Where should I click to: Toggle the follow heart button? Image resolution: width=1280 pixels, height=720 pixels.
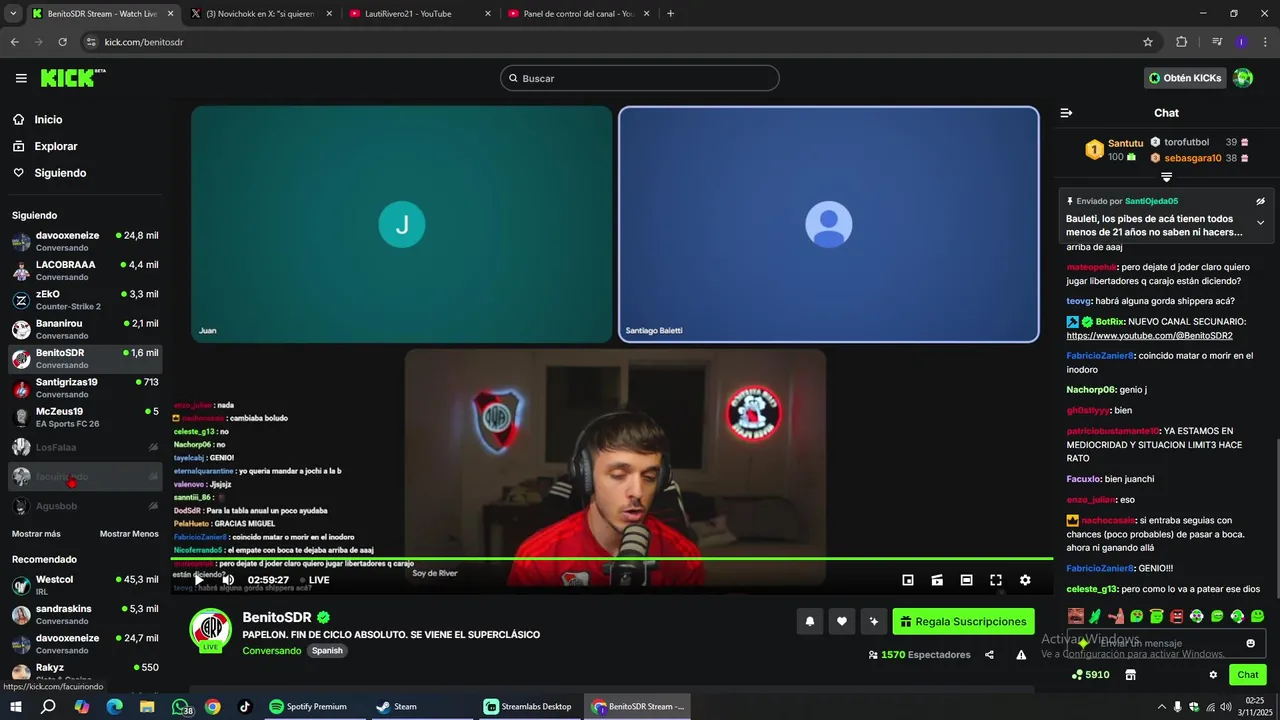(x=842, y=621)
